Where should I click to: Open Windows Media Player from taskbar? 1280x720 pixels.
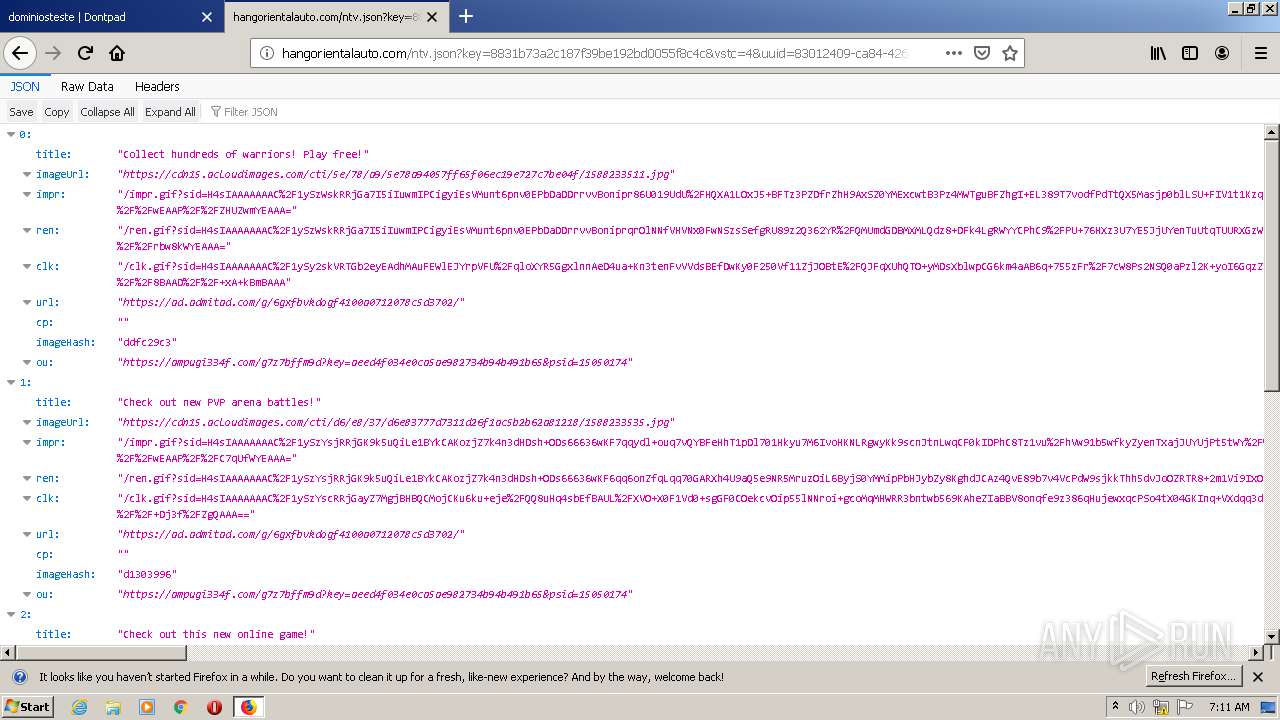(147, 707)
